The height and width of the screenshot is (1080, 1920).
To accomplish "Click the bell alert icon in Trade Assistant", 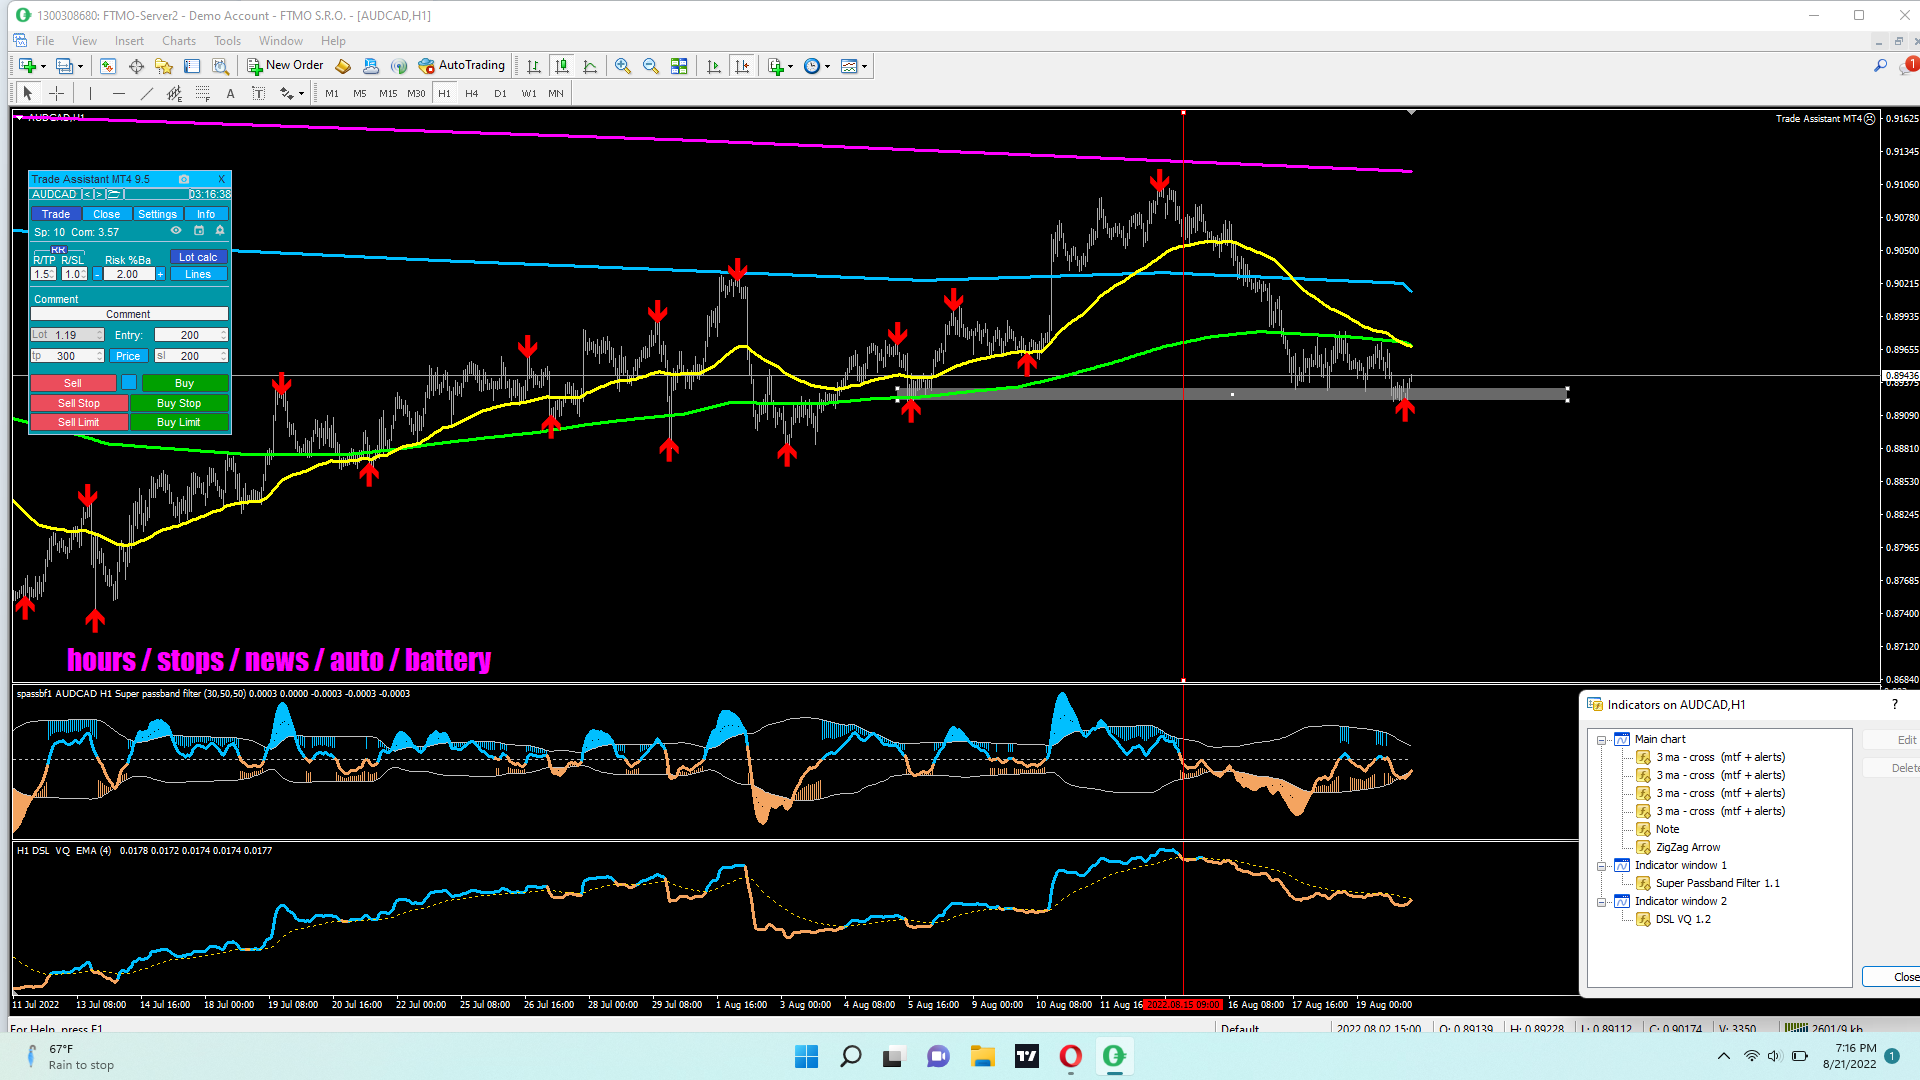I will tap(220, 231).
